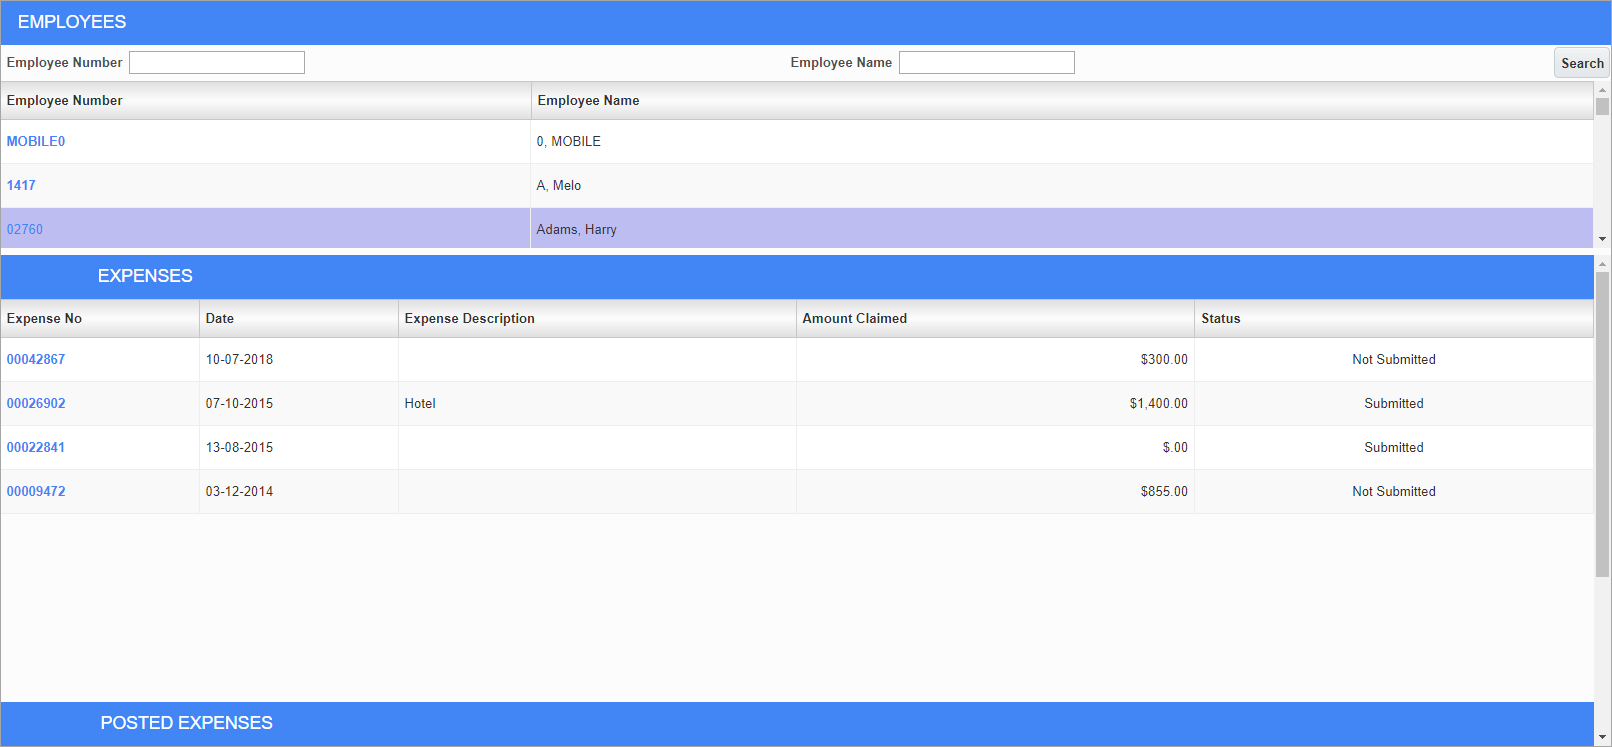Click the date 03-12-2014
The height and width of the screenshot is (747, 1612).
pyautogui.click(x=239, y=492)
